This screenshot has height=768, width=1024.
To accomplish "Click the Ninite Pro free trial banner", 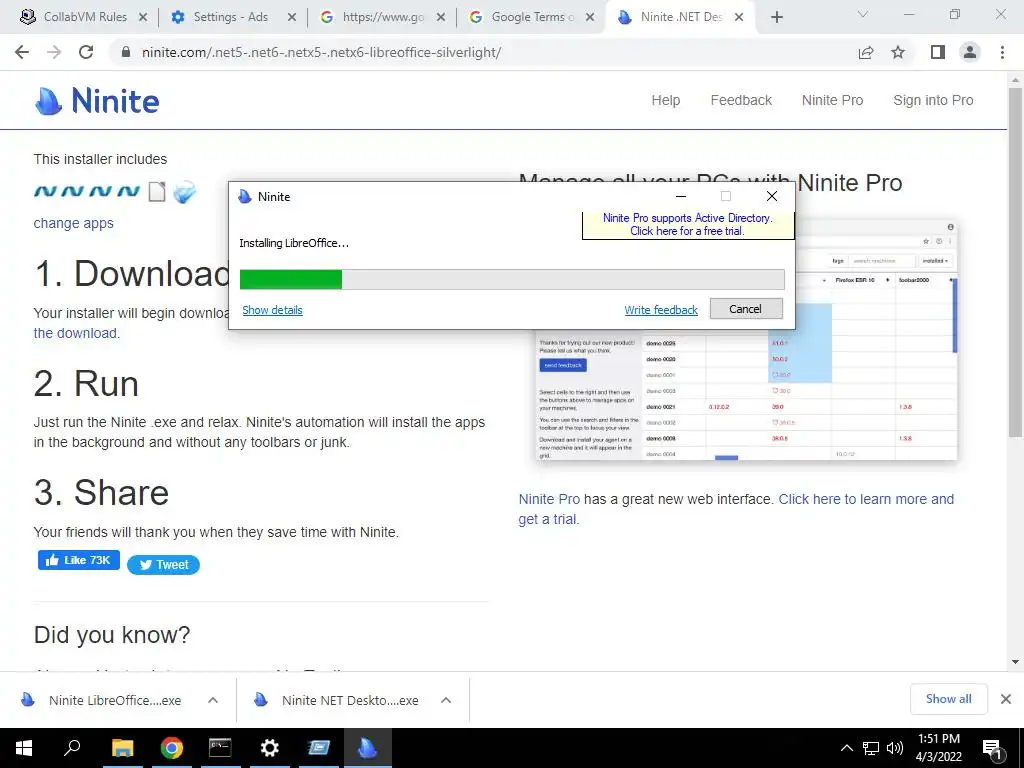I will click(x=688, y=225).
